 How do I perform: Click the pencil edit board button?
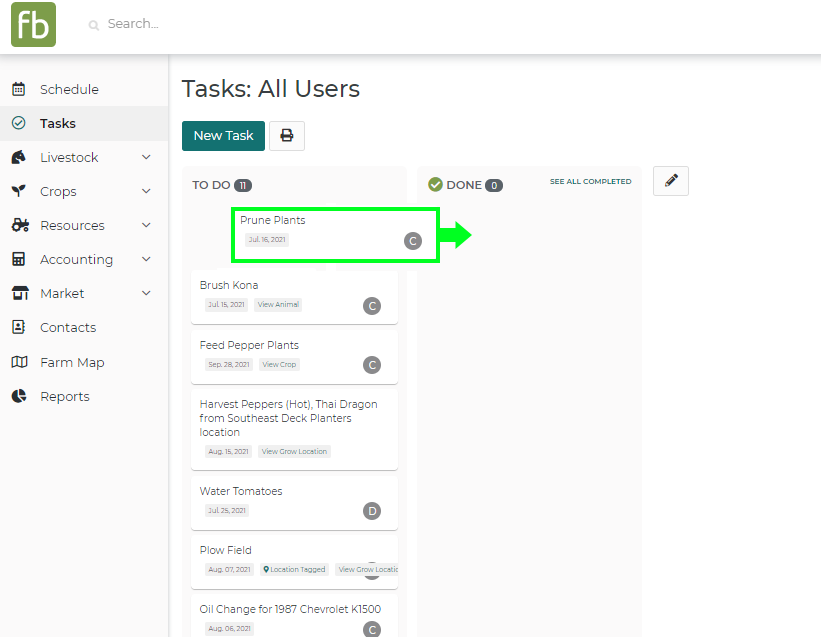click(x=671, y=181)
